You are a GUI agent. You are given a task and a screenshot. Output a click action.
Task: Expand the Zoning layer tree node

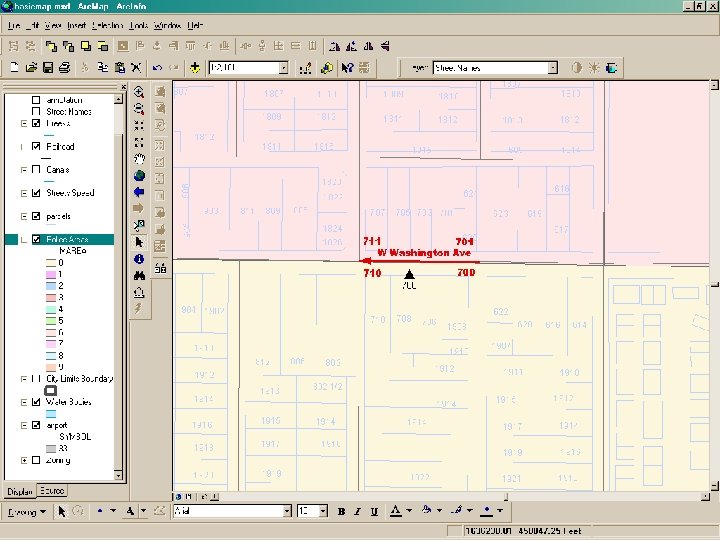[24, 460]
